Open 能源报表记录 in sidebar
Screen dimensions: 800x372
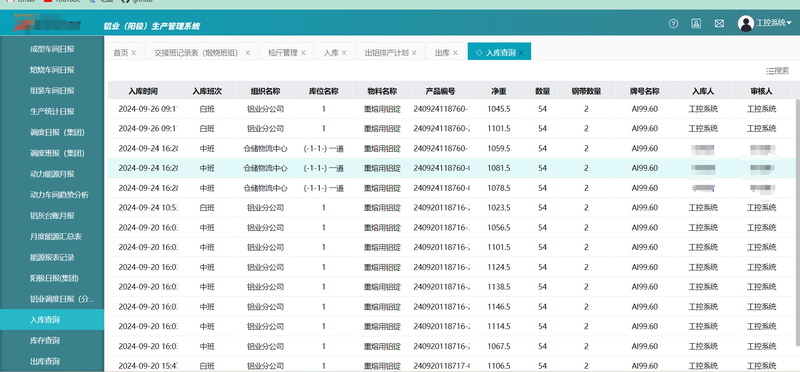click(52, 257)
